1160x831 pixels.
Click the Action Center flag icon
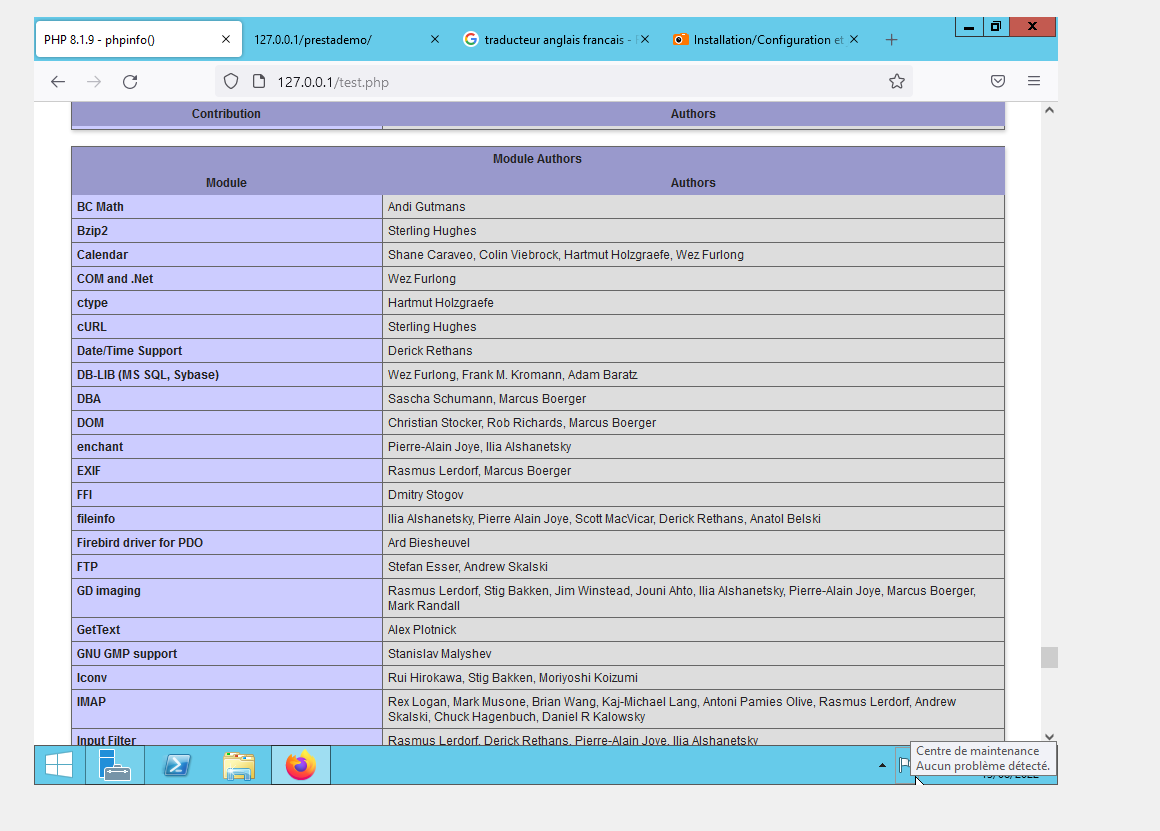(x=903, y=765)
